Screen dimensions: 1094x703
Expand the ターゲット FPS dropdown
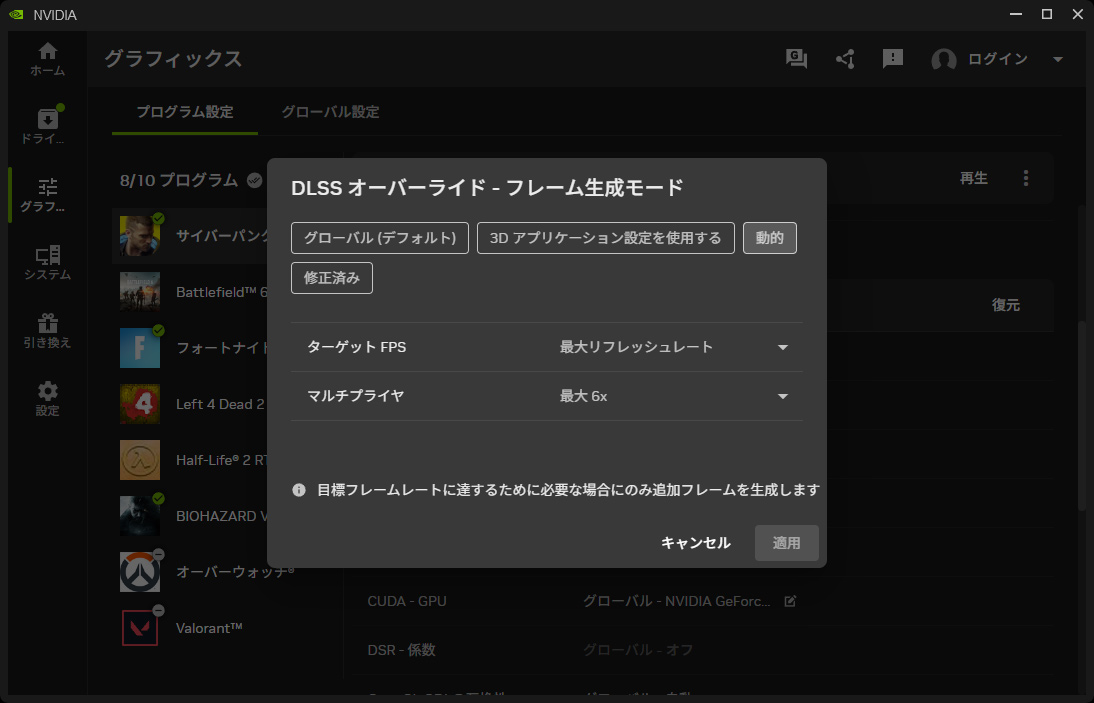click(x=782, y=347)
